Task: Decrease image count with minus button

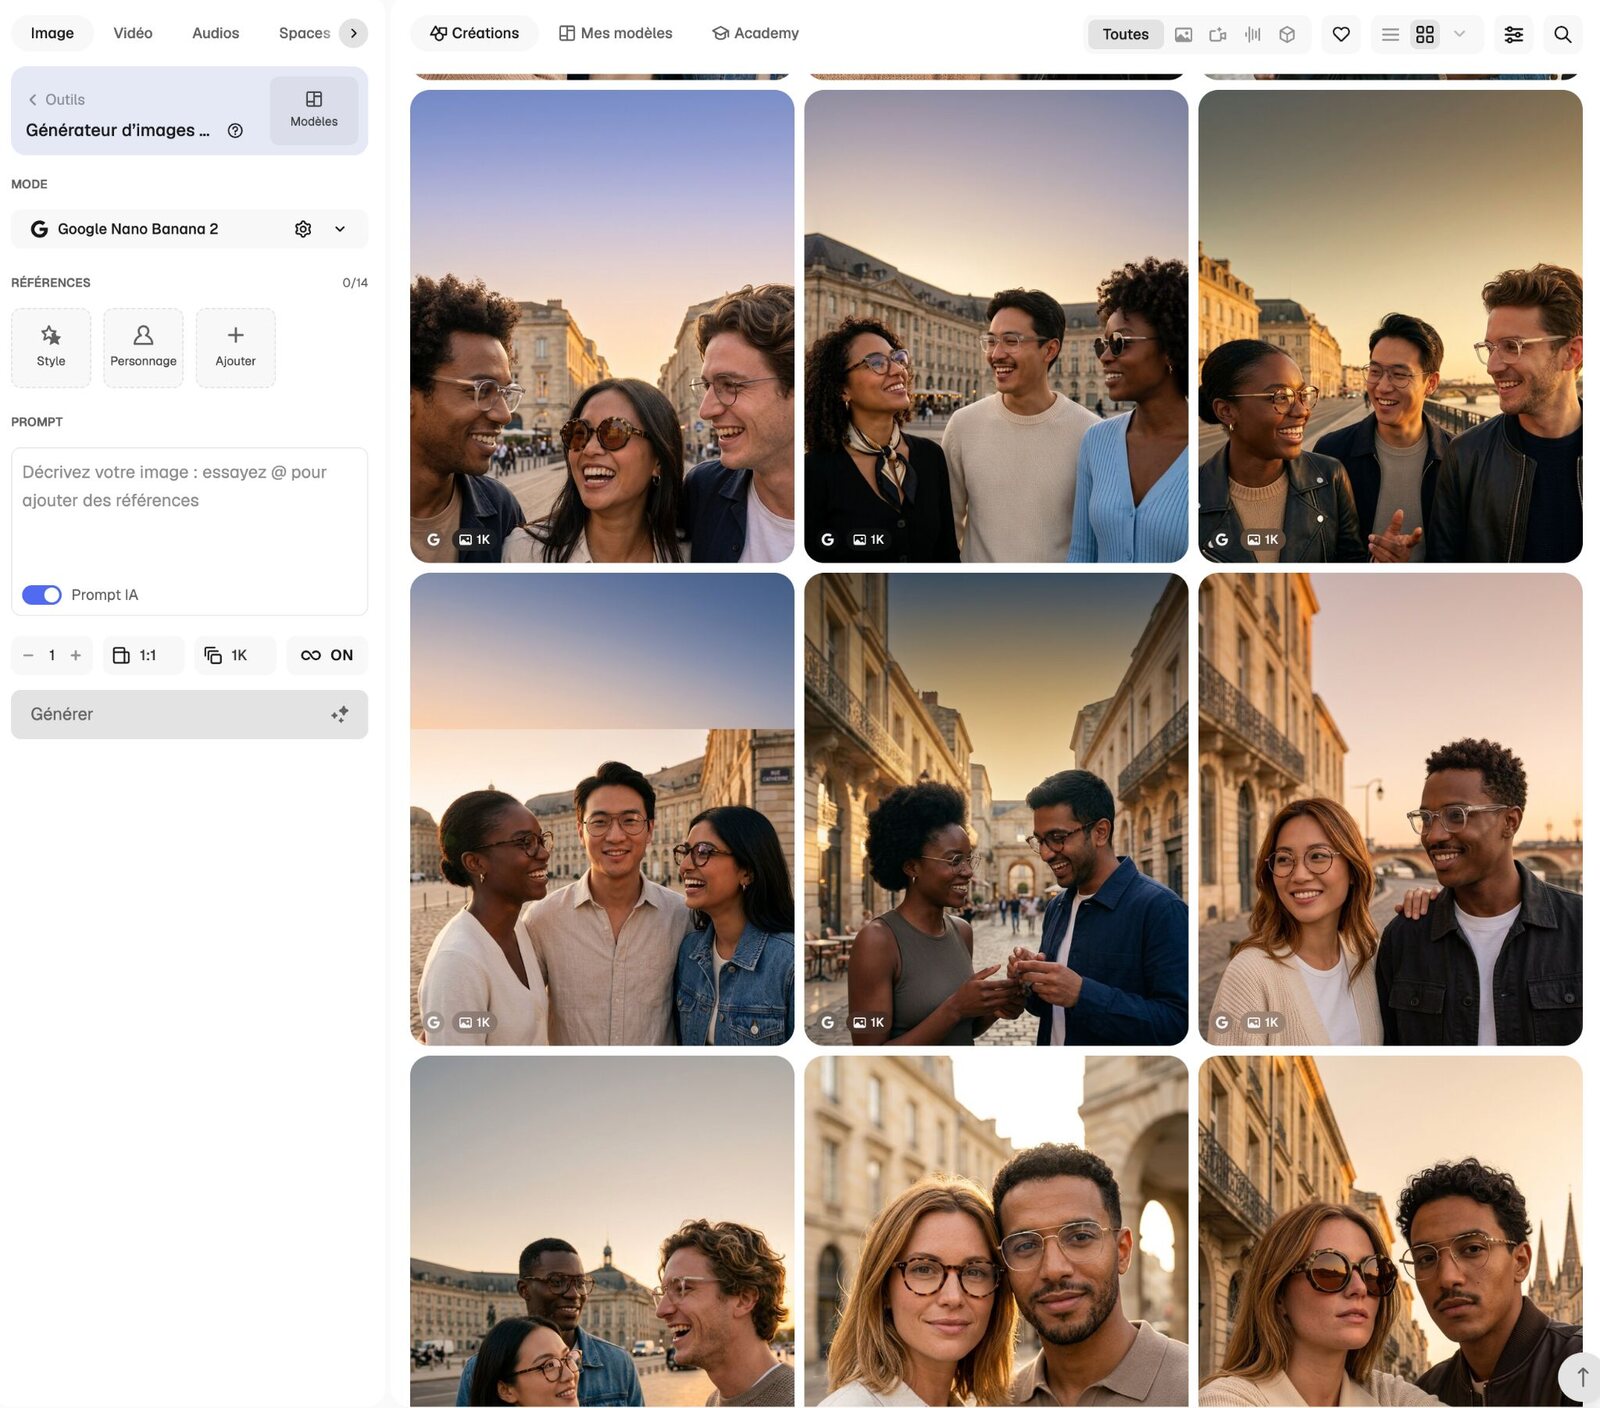Action: point(28,655)
